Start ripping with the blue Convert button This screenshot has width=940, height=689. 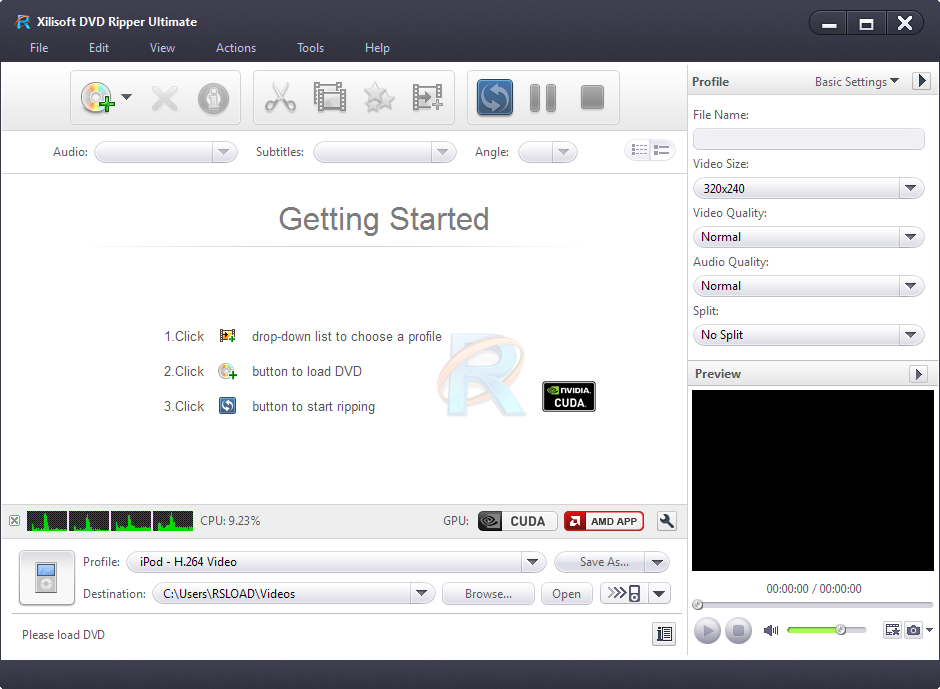495,97
